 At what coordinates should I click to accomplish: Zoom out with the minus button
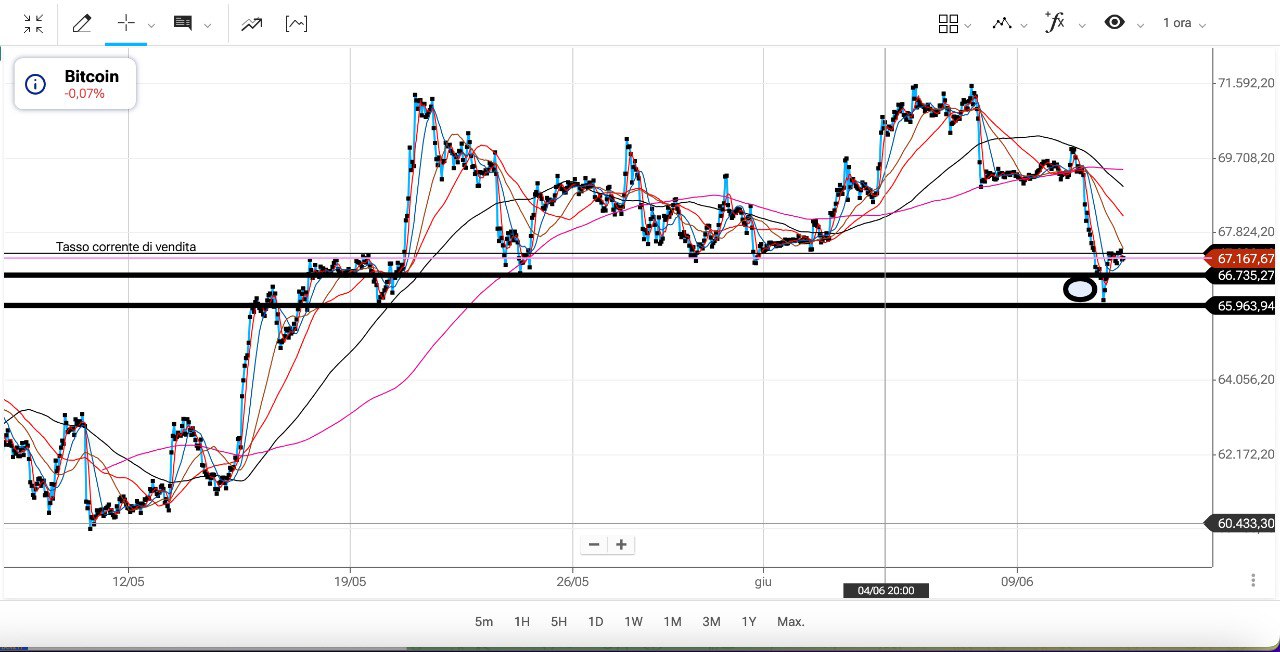tap(594, 545)
